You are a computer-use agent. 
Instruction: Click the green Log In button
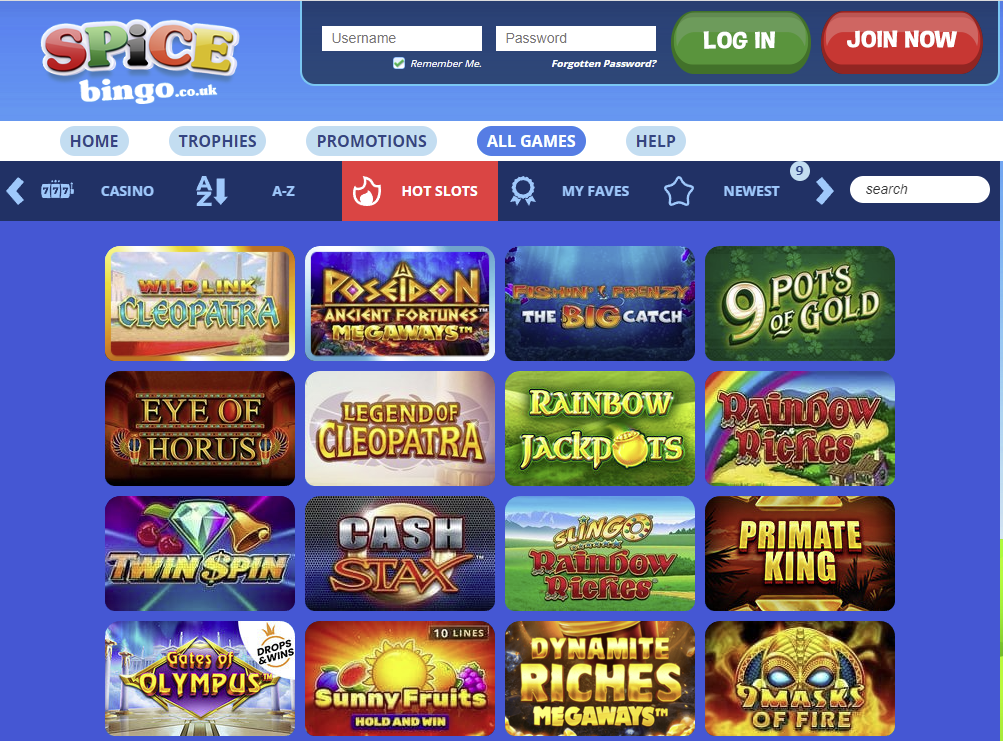(x=740, y=41)
